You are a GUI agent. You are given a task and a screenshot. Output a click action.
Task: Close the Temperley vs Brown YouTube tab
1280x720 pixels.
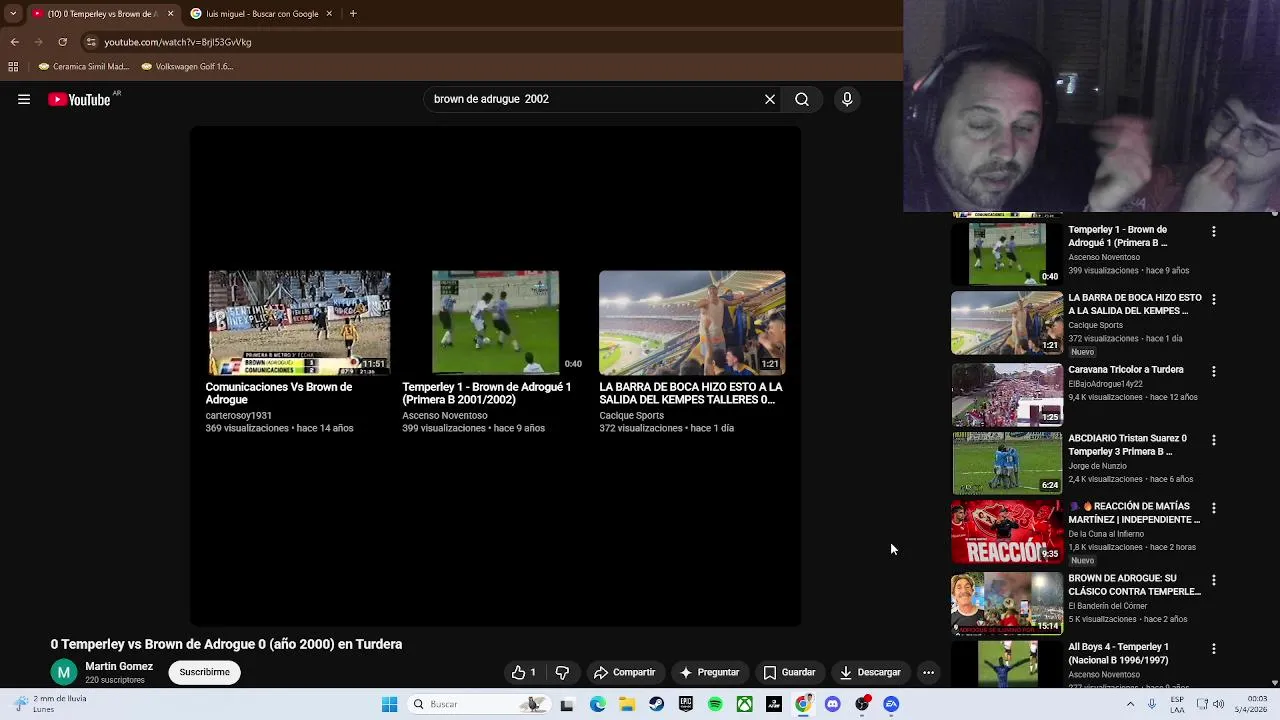(170, 14)
